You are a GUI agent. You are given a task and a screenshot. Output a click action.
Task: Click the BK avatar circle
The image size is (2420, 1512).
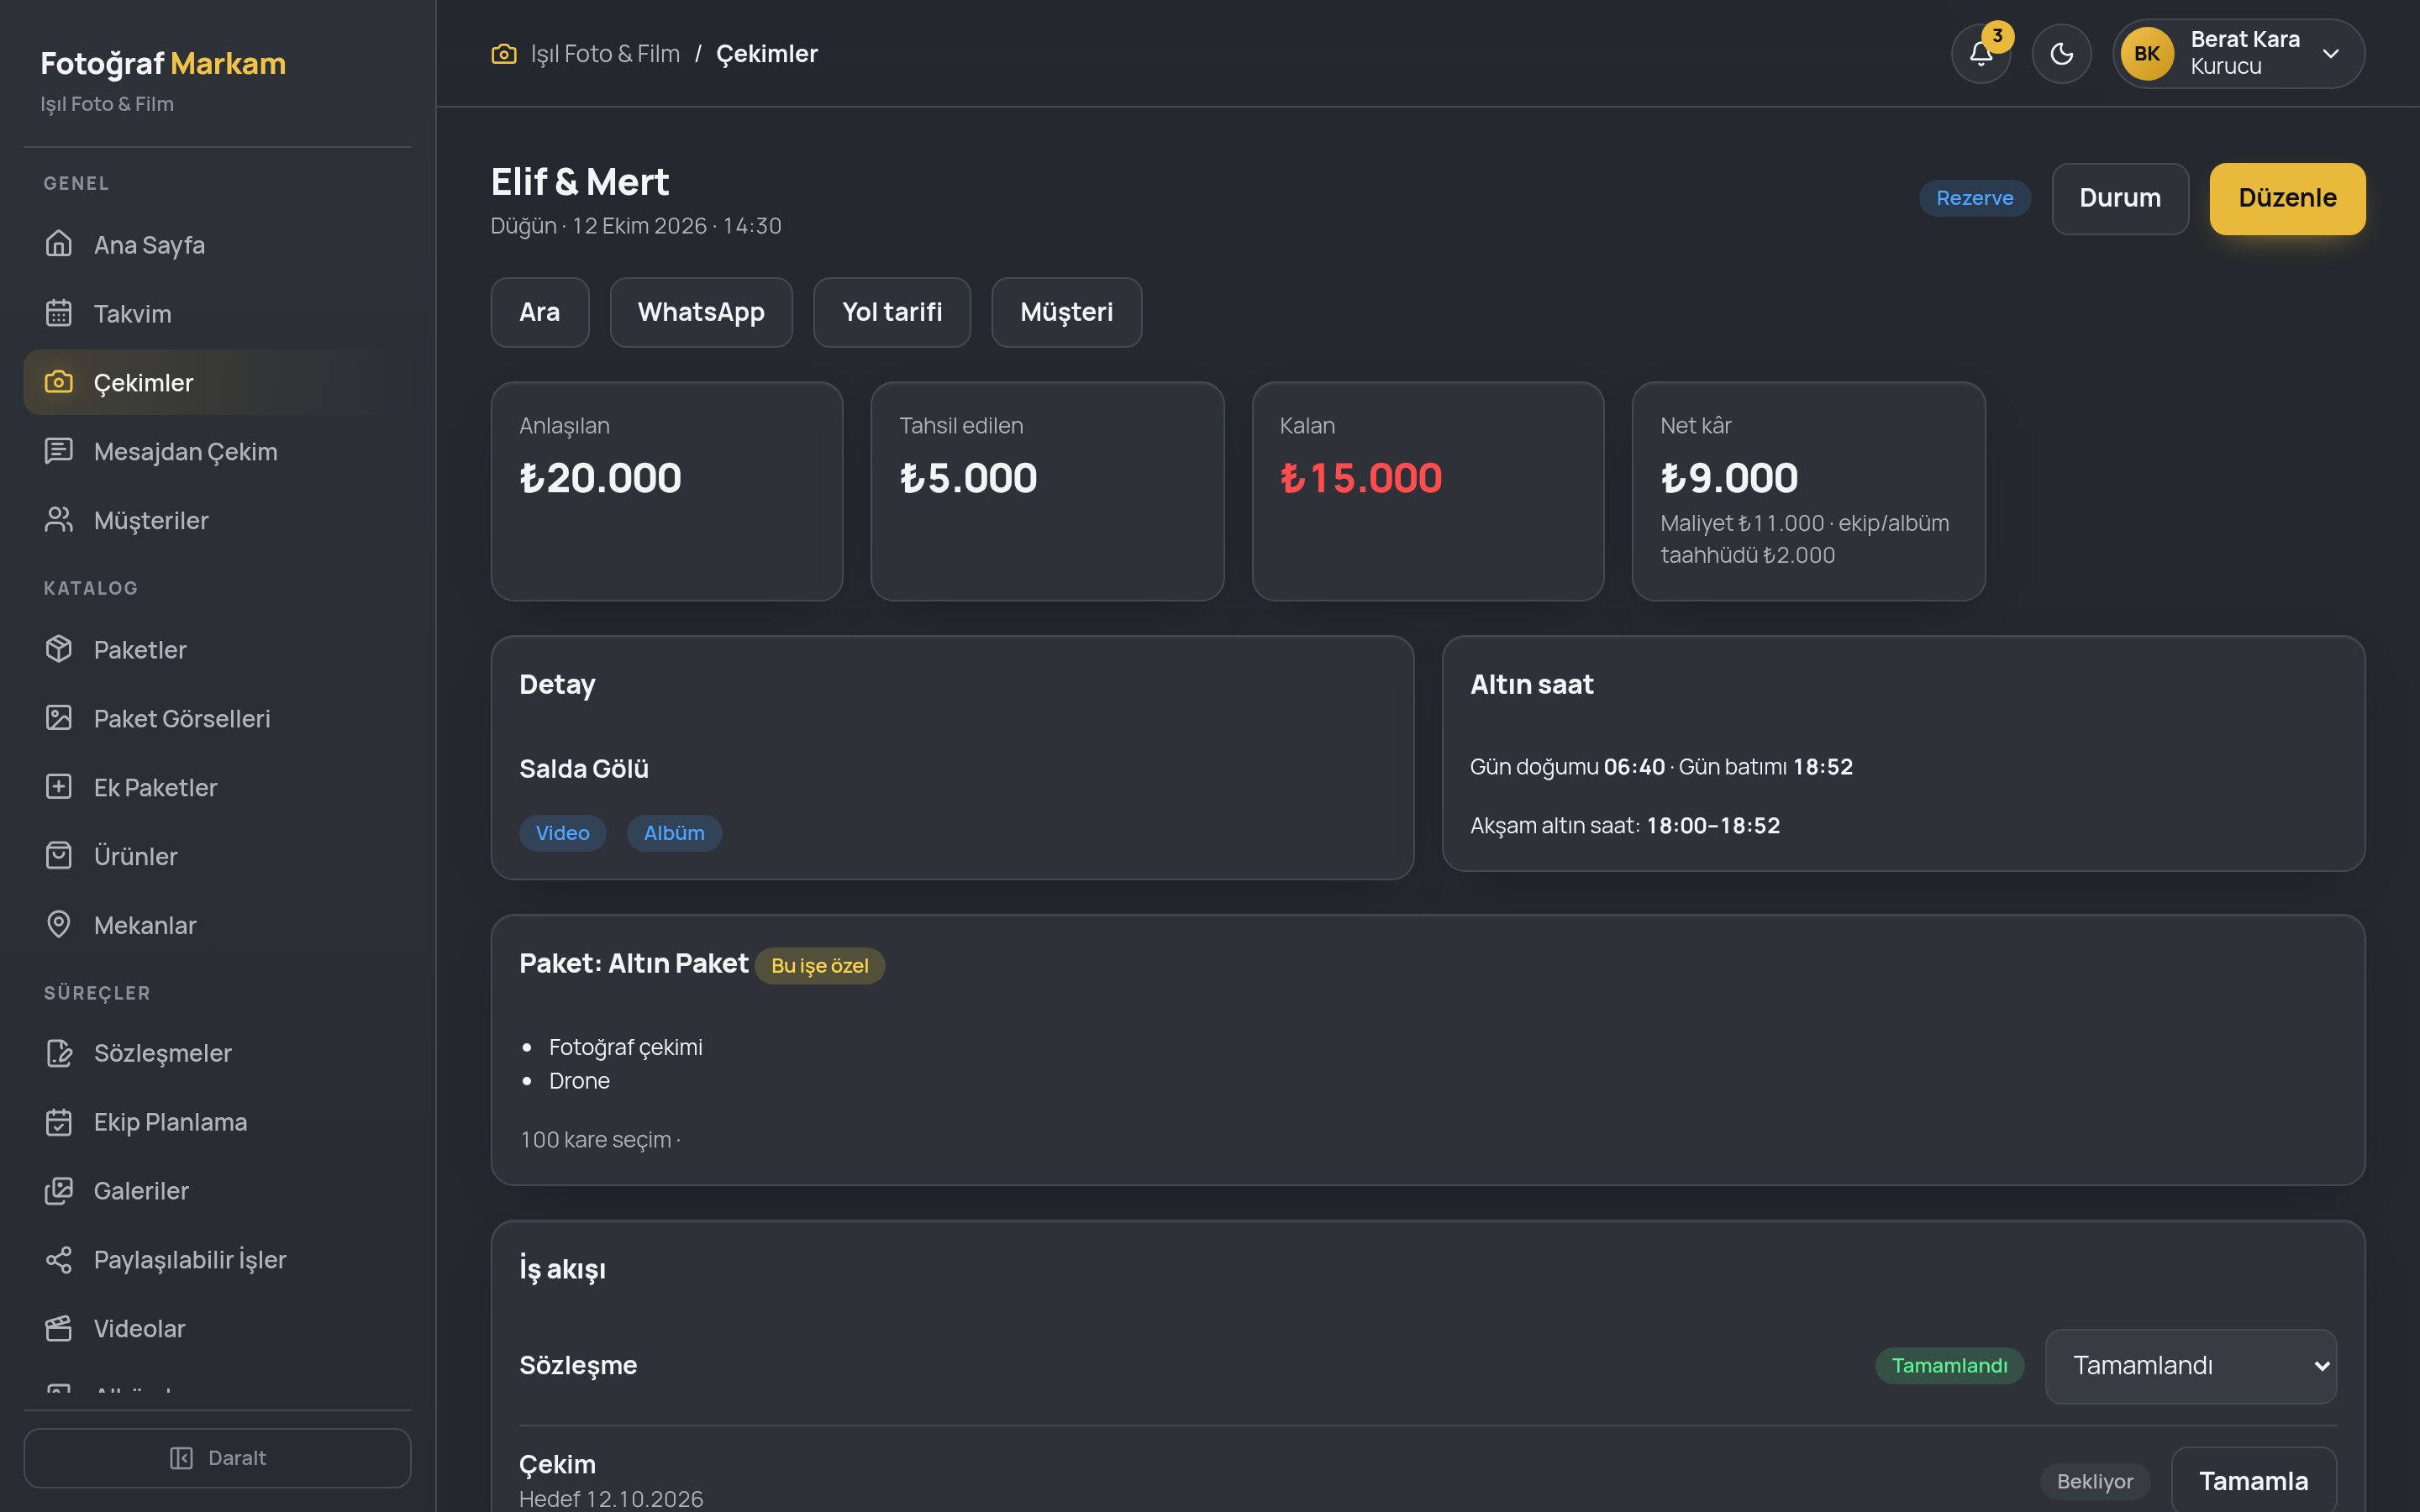pyautogui.click(x=2147, y=54)
